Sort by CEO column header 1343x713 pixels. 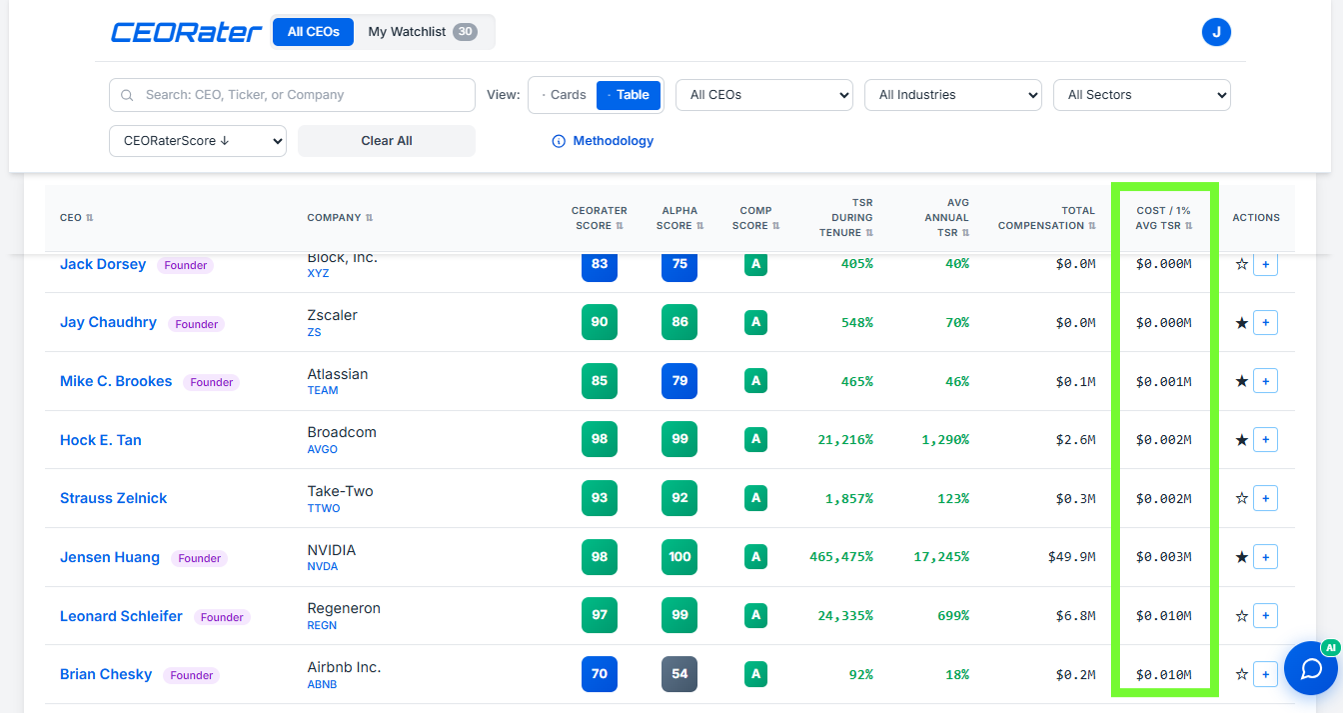(76, 218)
